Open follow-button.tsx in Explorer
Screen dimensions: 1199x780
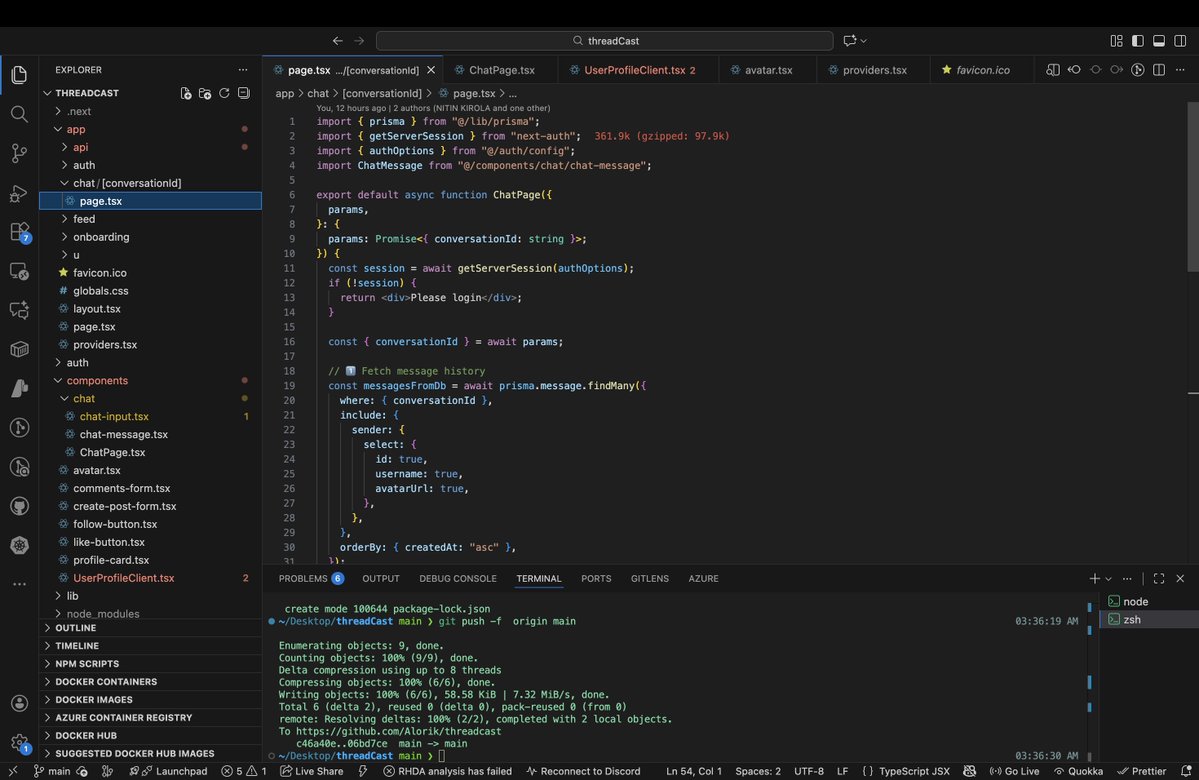(x=150, y=525)
